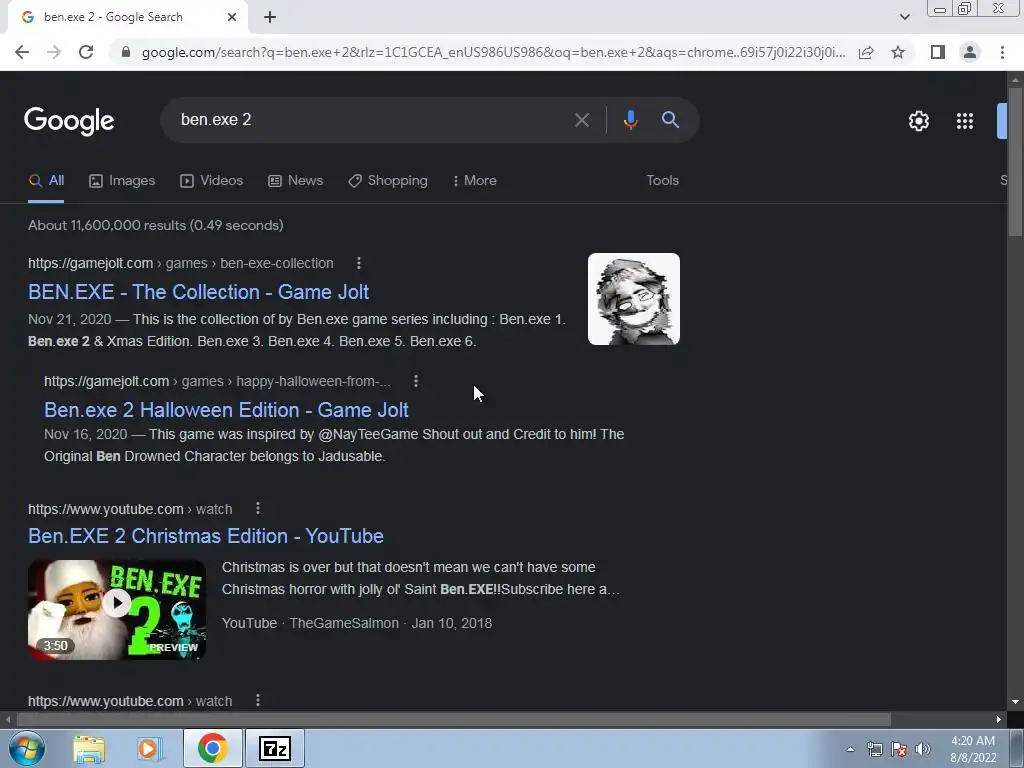This screenshot has width=1024, height=768.
Task: Switch to Shopping results tab
Action: tap(388, 181)
